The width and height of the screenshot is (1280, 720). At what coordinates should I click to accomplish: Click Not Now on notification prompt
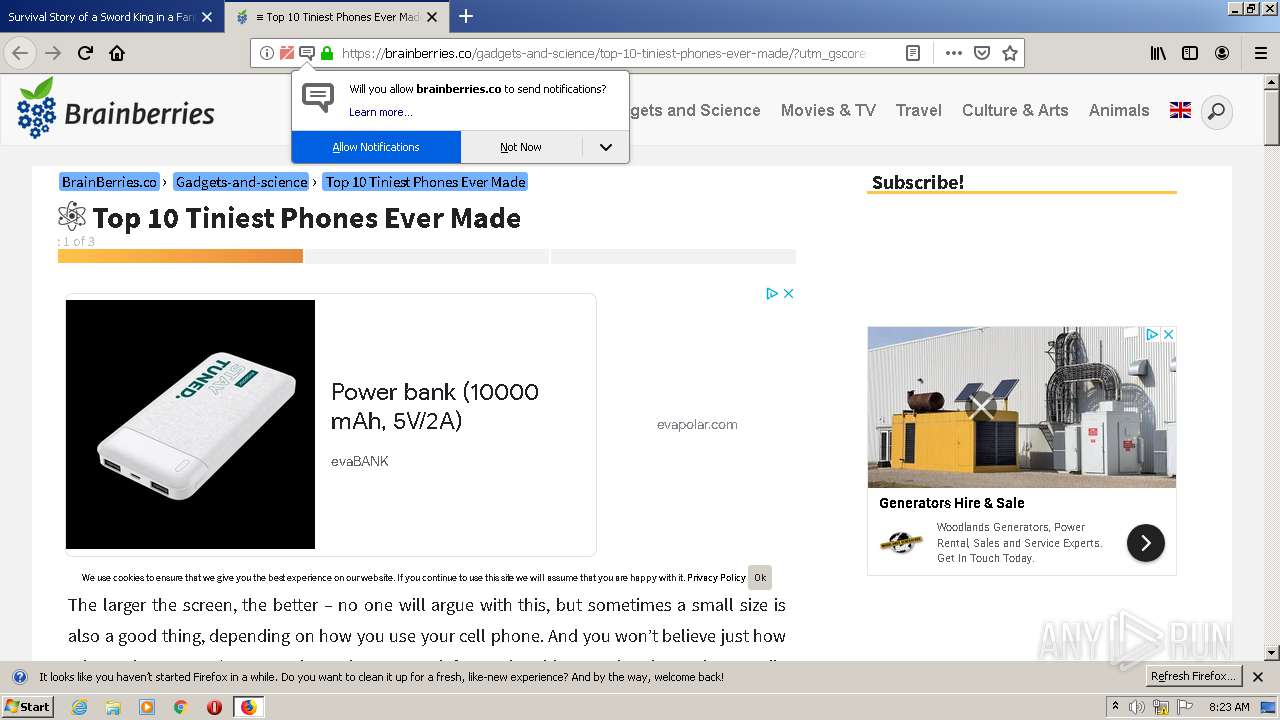(x=521, y=147)
